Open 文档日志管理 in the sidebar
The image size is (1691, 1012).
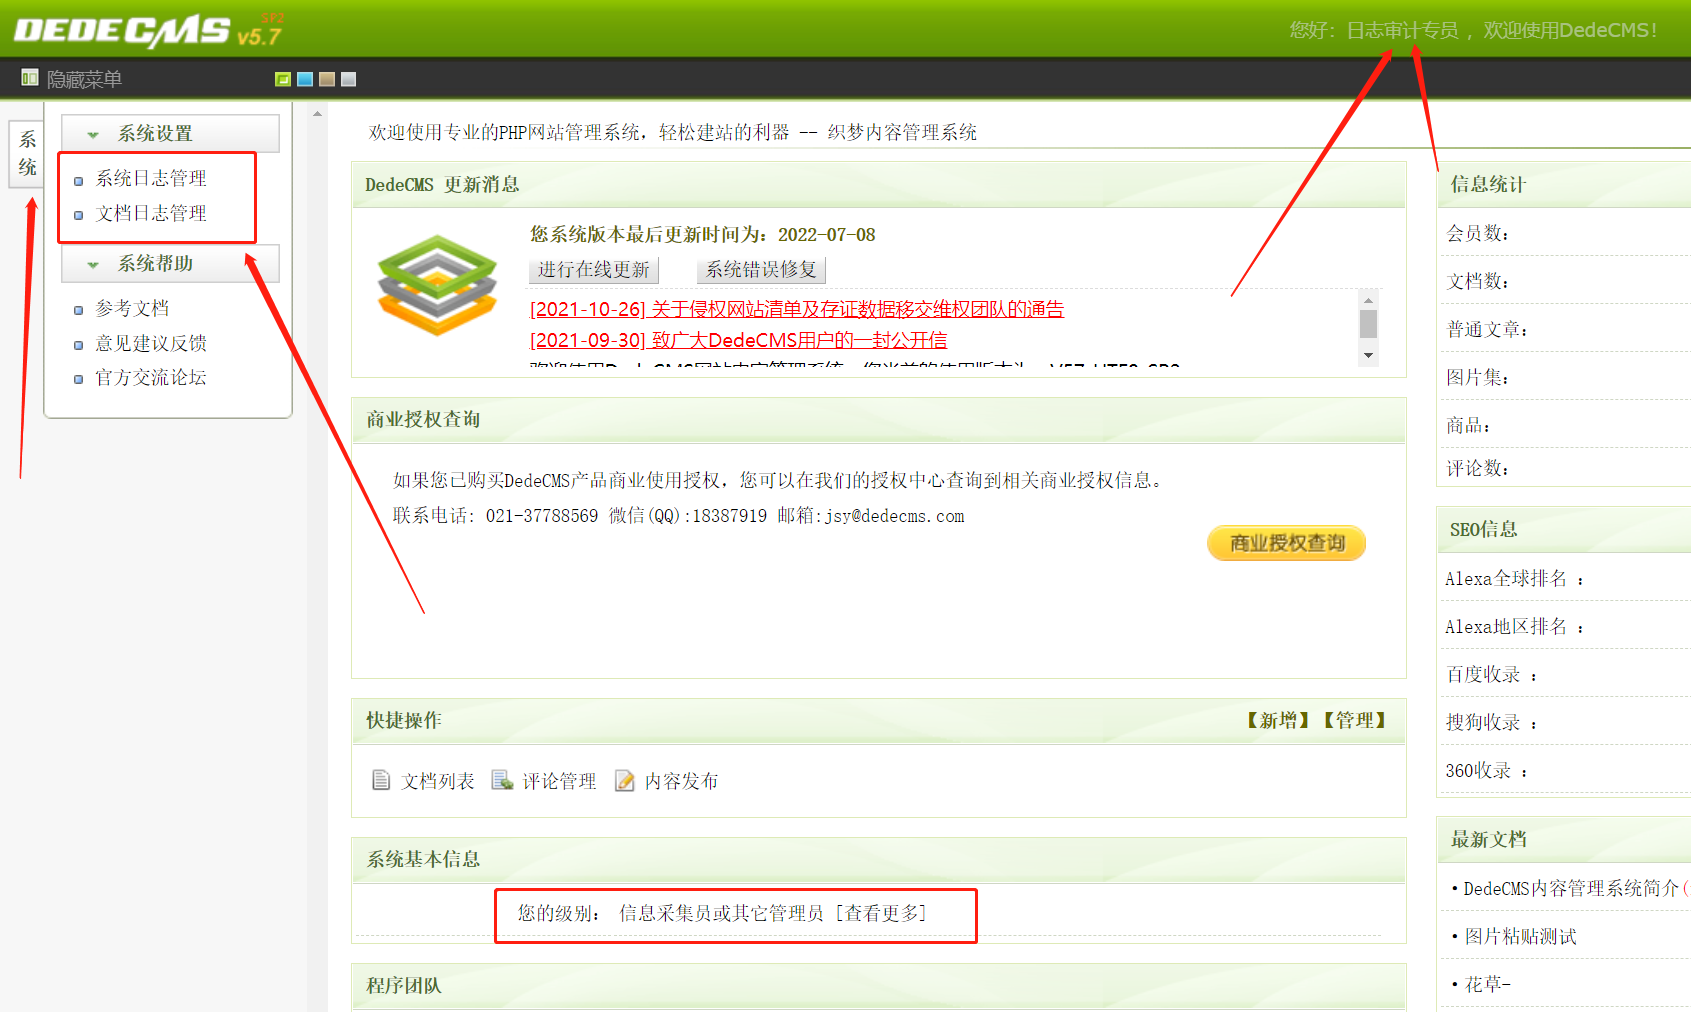[x=151, y=213]
